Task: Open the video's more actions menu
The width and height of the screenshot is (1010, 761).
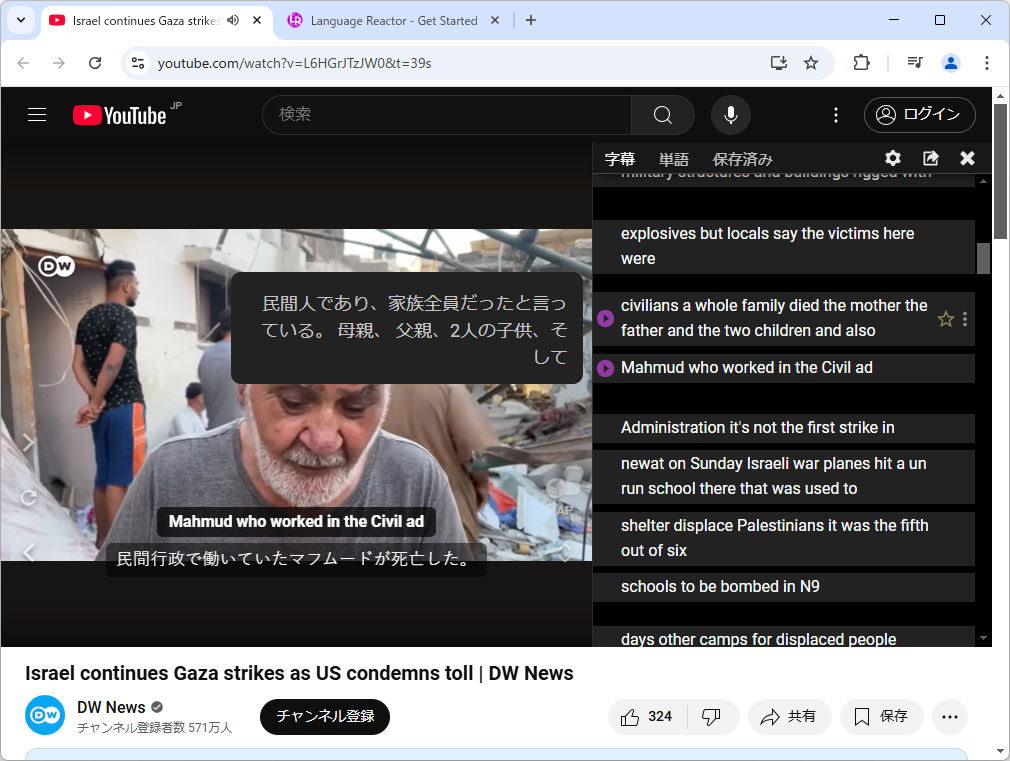Action: pyautogui.click(x=949, y=716)
